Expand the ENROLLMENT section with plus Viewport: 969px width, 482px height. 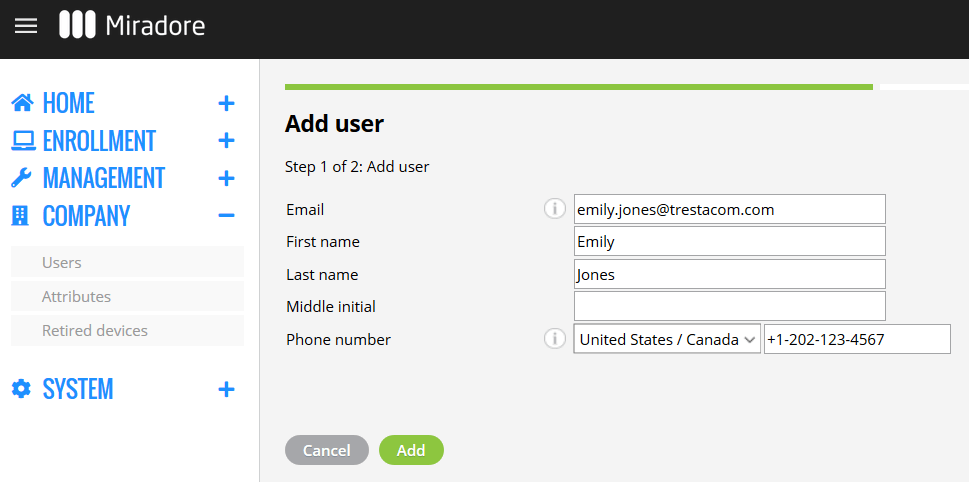(x=226, y=141)
